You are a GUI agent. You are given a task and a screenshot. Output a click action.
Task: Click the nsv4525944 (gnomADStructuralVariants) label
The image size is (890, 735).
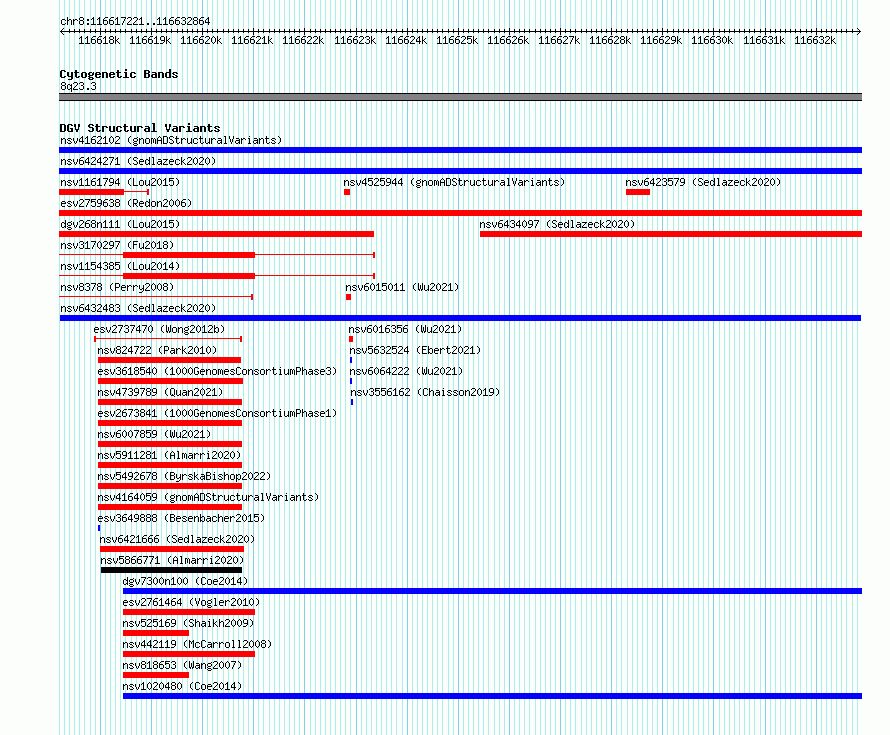(454, 182)
